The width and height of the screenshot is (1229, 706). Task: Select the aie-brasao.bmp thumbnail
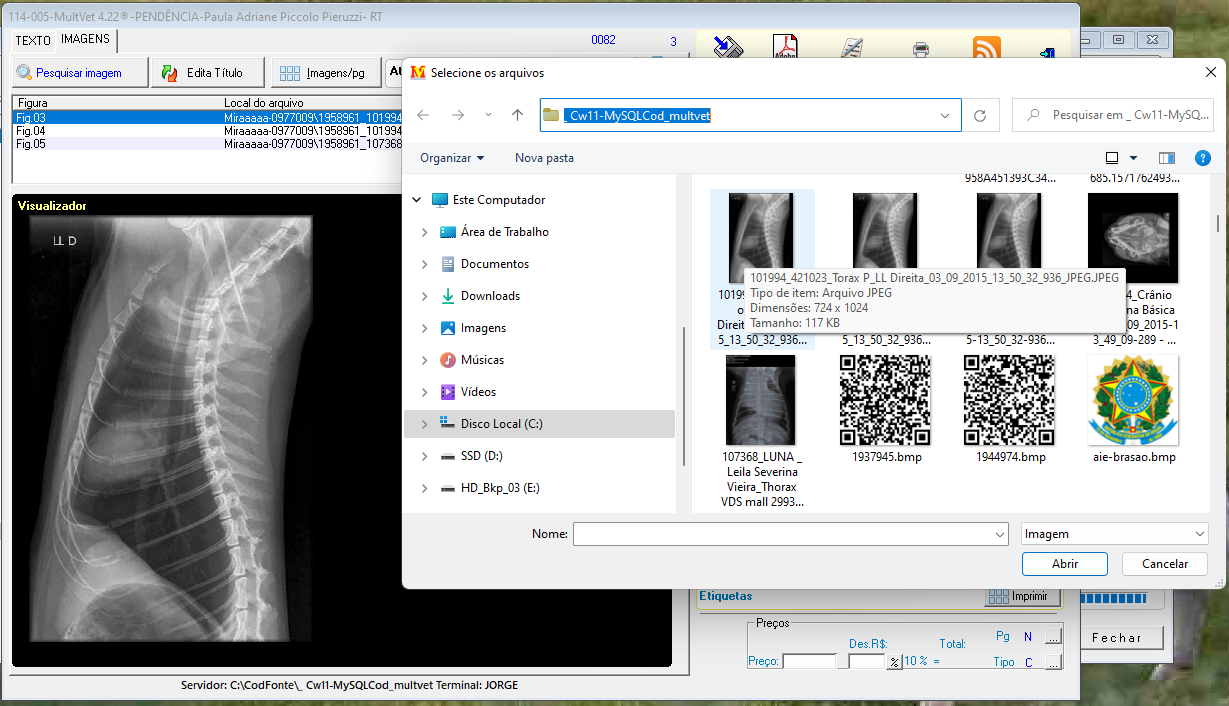[1133, 402]
